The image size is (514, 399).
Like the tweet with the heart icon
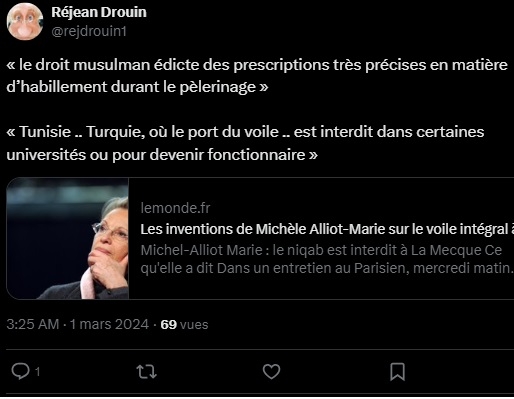tap(271, 371)
